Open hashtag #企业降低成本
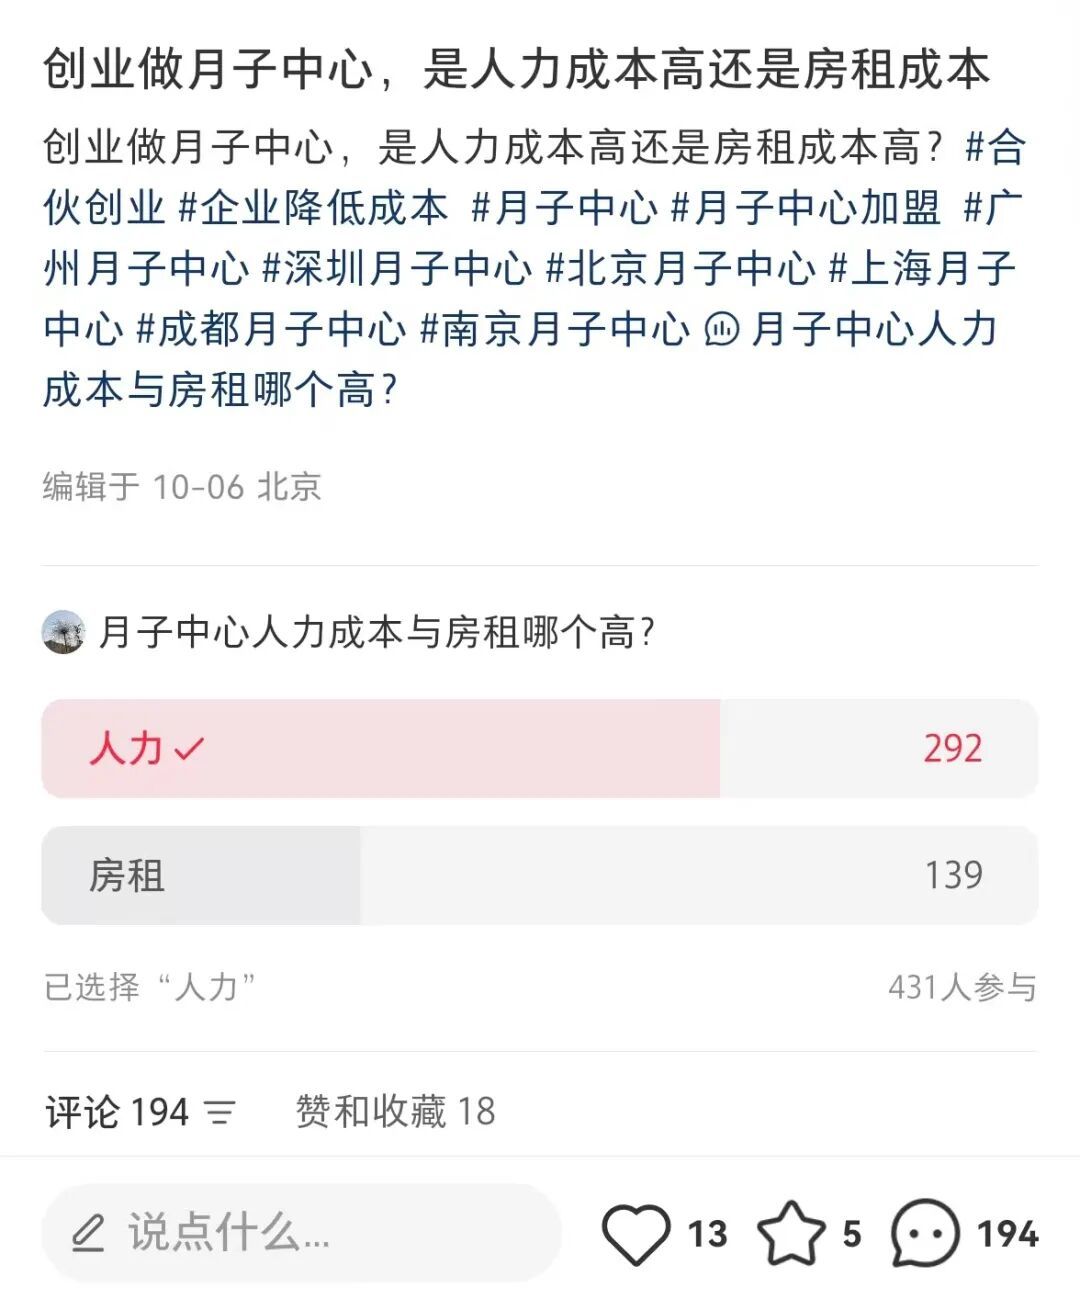 (313, 208)
